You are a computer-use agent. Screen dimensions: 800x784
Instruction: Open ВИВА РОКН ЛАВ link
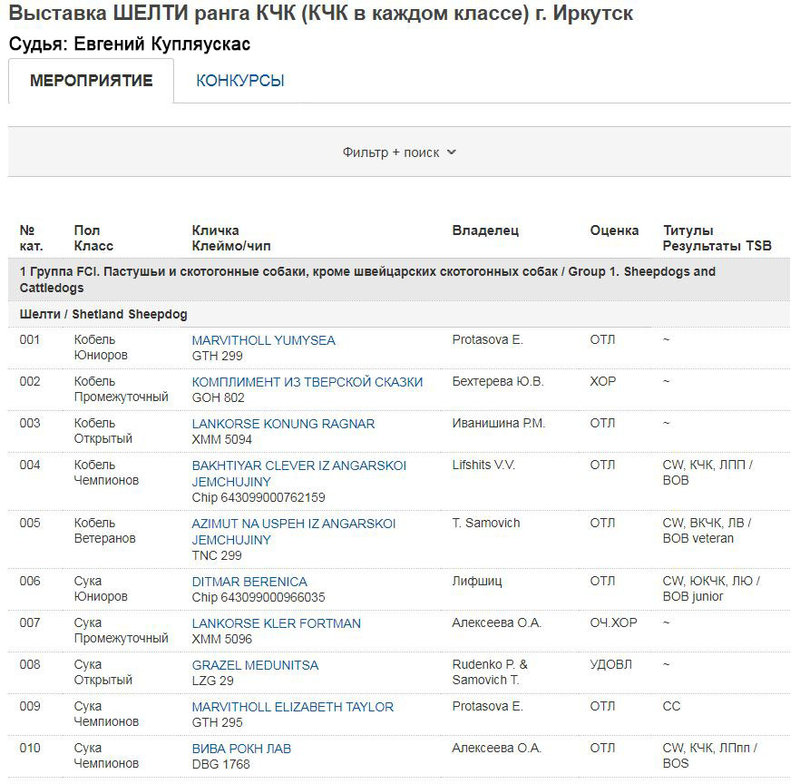click(x=241, y=749)
